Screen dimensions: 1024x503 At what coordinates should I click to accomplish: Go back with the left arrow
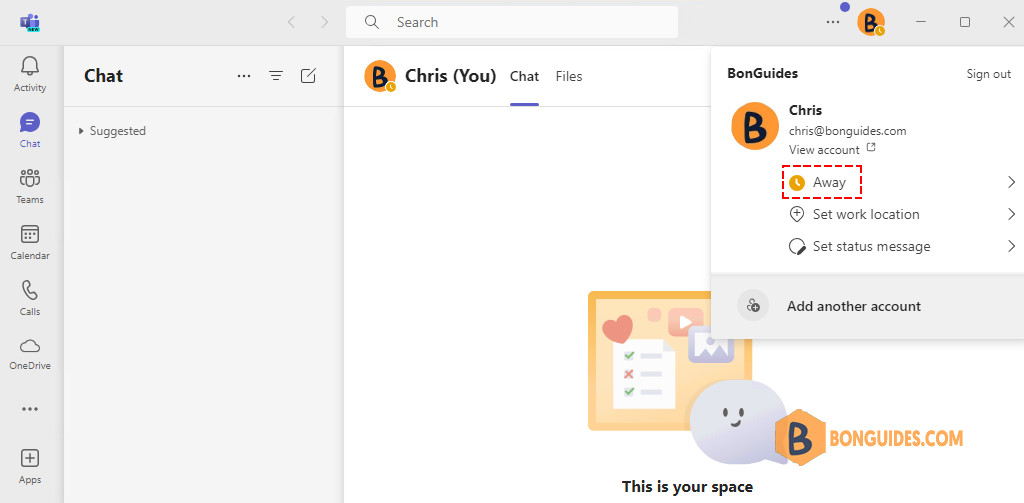[291, 22]
